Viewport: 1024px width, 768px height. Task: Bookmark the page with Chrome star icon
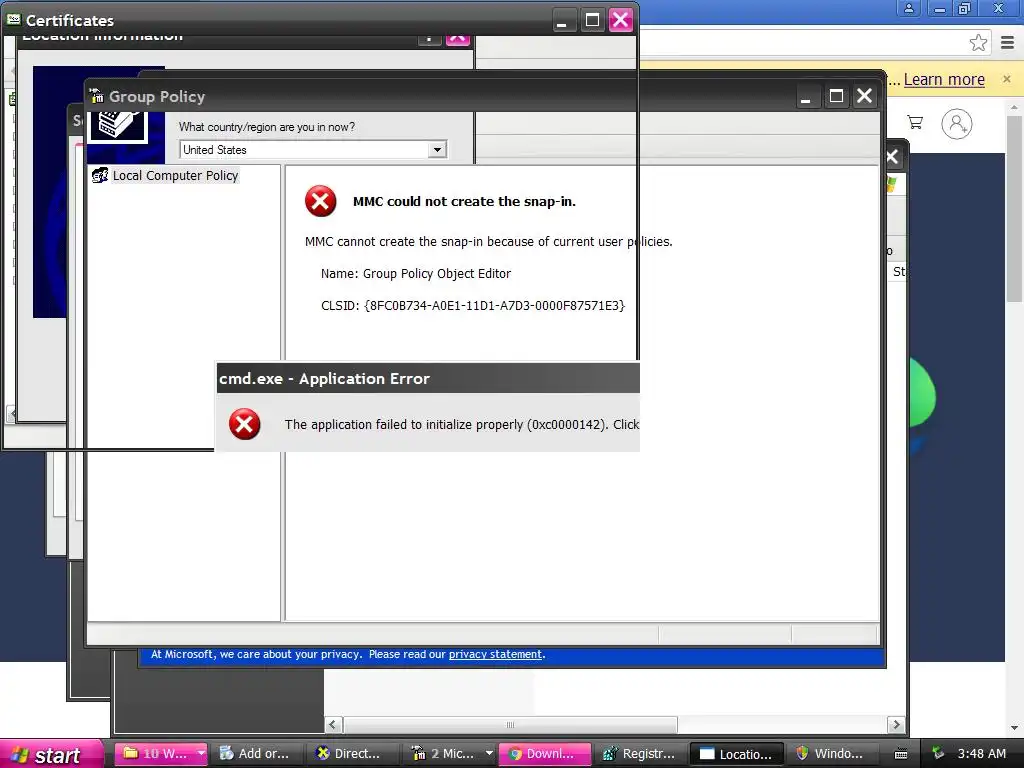[978, 43]
